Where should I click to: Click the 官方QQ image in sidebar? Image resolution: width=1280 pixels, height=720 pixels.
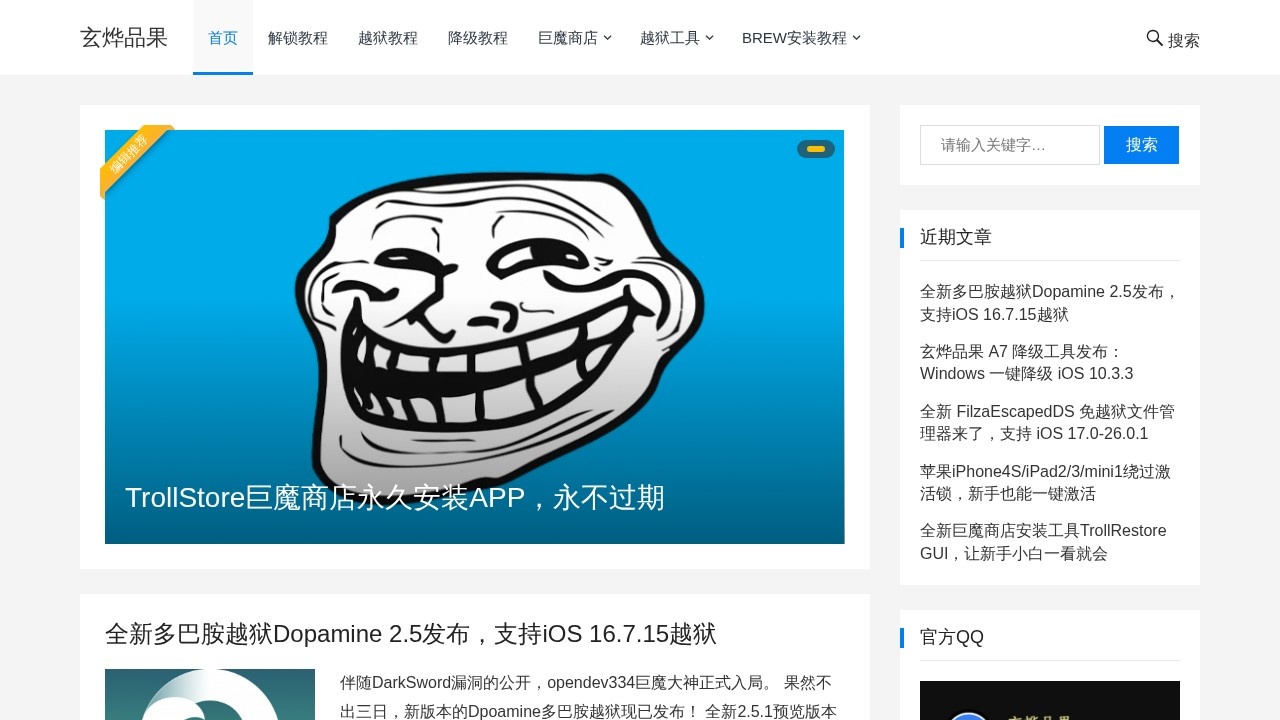click(x=1050, y=700)
